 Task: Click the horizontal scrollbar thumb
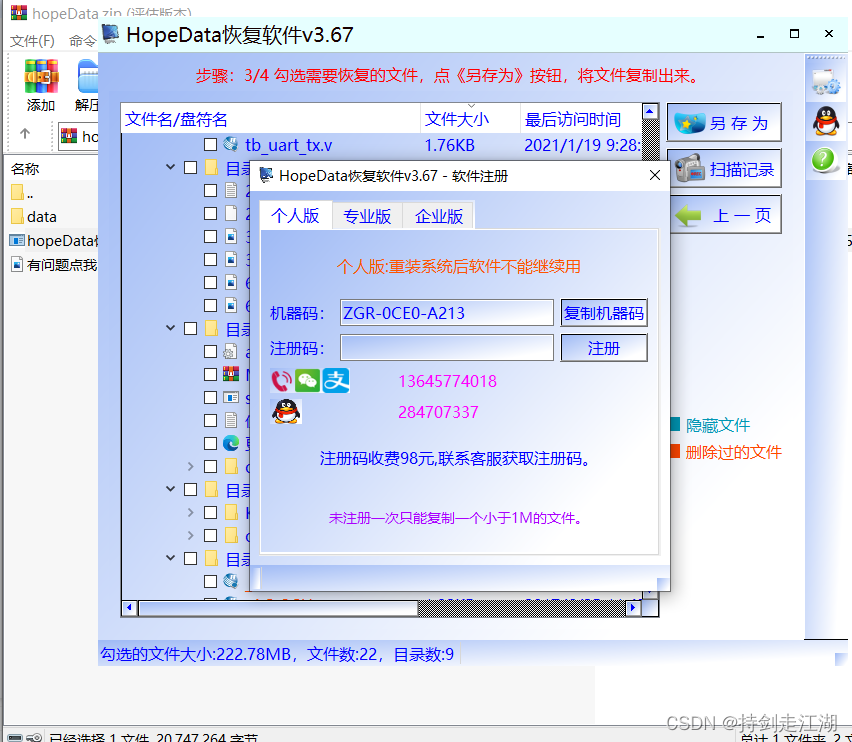tap(278, 608)
